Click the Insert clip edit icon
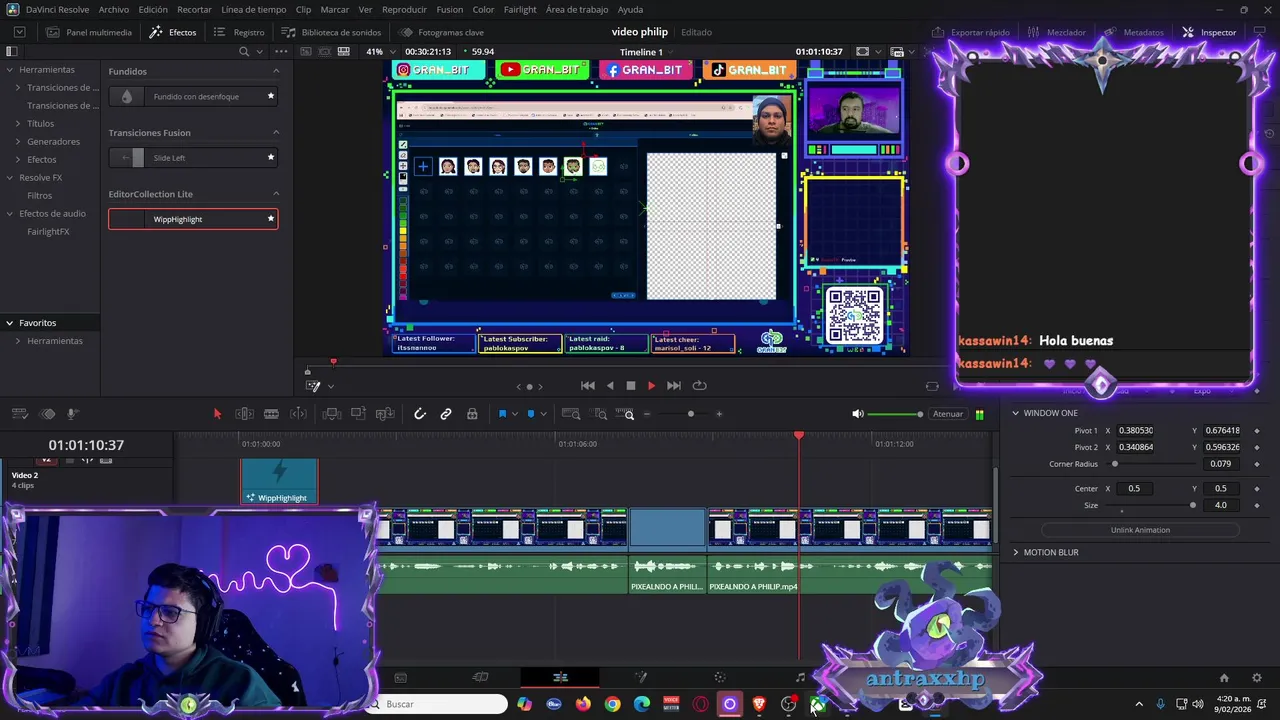 (332, 414)
